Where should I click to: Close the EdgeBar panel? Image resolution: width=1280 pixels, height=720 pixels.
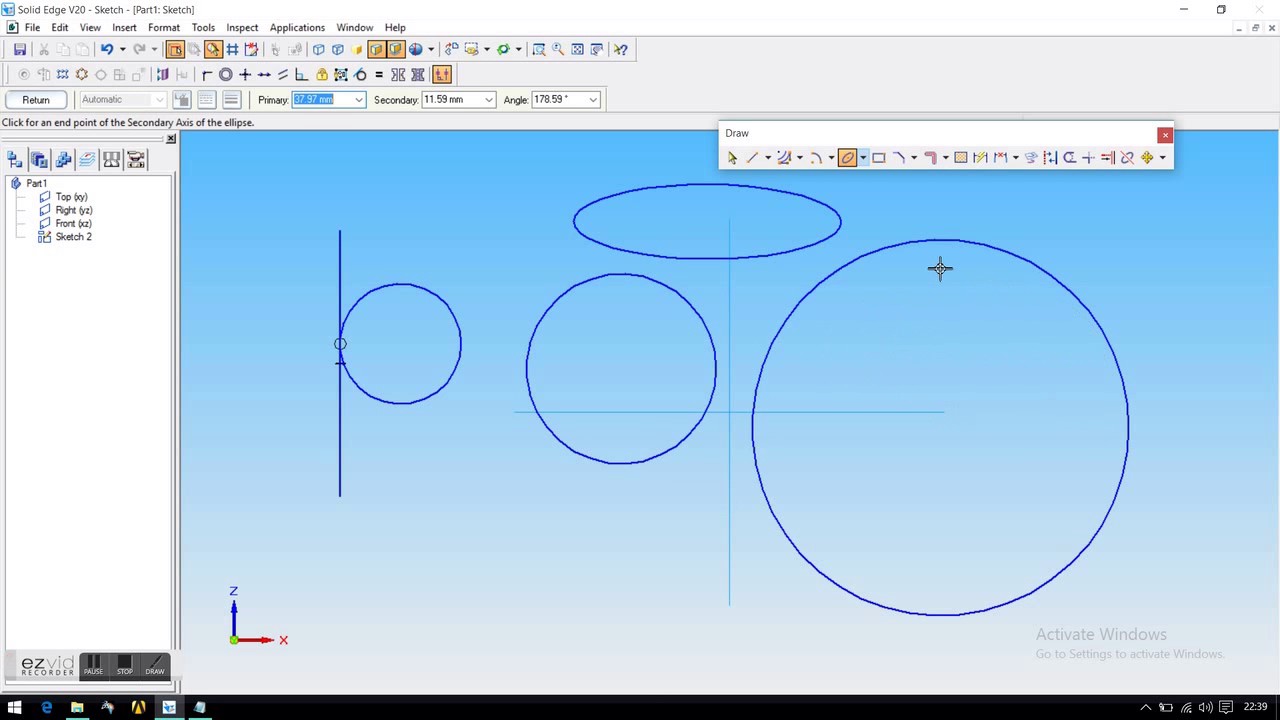pyautogui.click(x=171, y=138)
